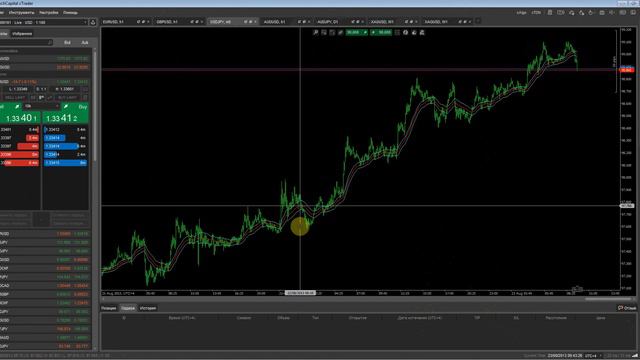
Task: Click the third icon in chart toolbar
Action: tap(332, 32)
